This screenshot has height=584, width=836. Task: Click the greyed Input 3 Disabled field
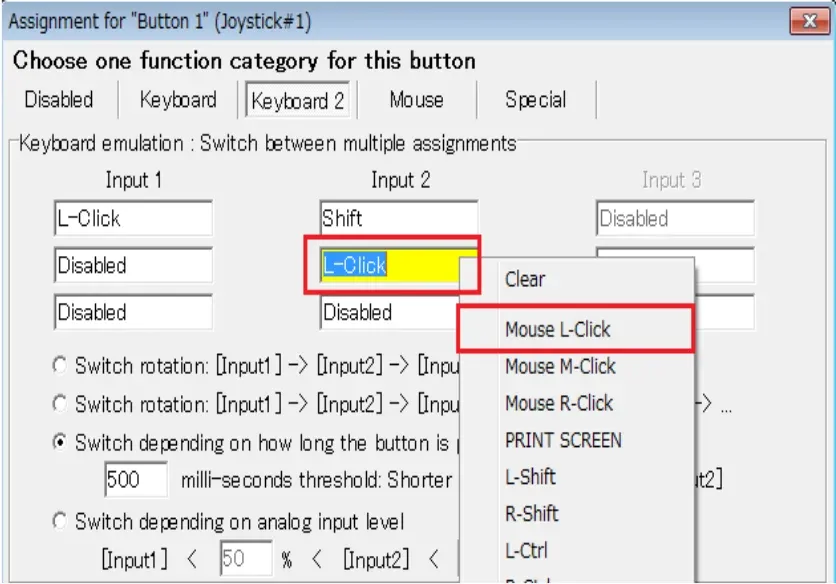click(x=675, y=218)
